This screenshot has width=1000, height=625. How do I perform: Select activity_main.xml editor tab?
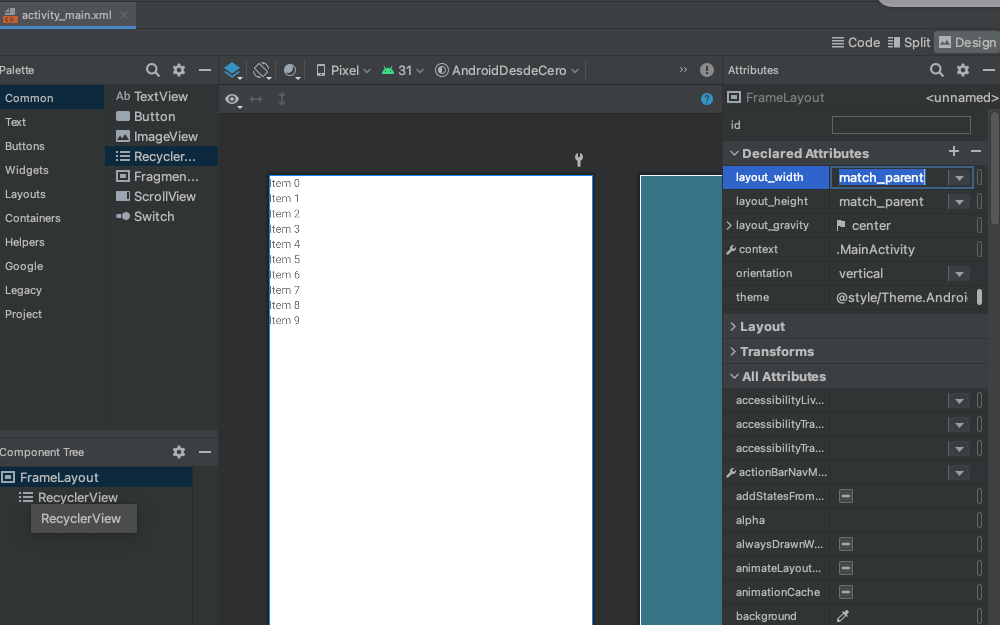pyautogui.click(x=67, y=15)
